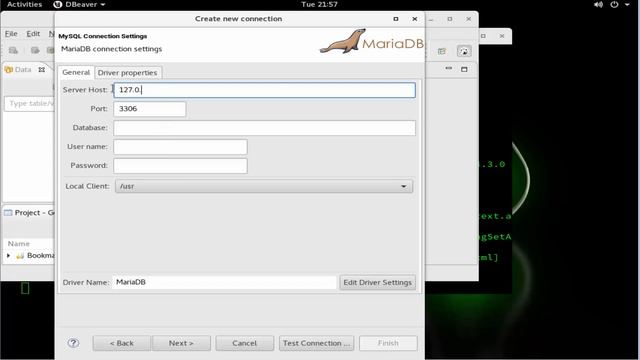Click the volume icon in top bar

coord(598,4)
